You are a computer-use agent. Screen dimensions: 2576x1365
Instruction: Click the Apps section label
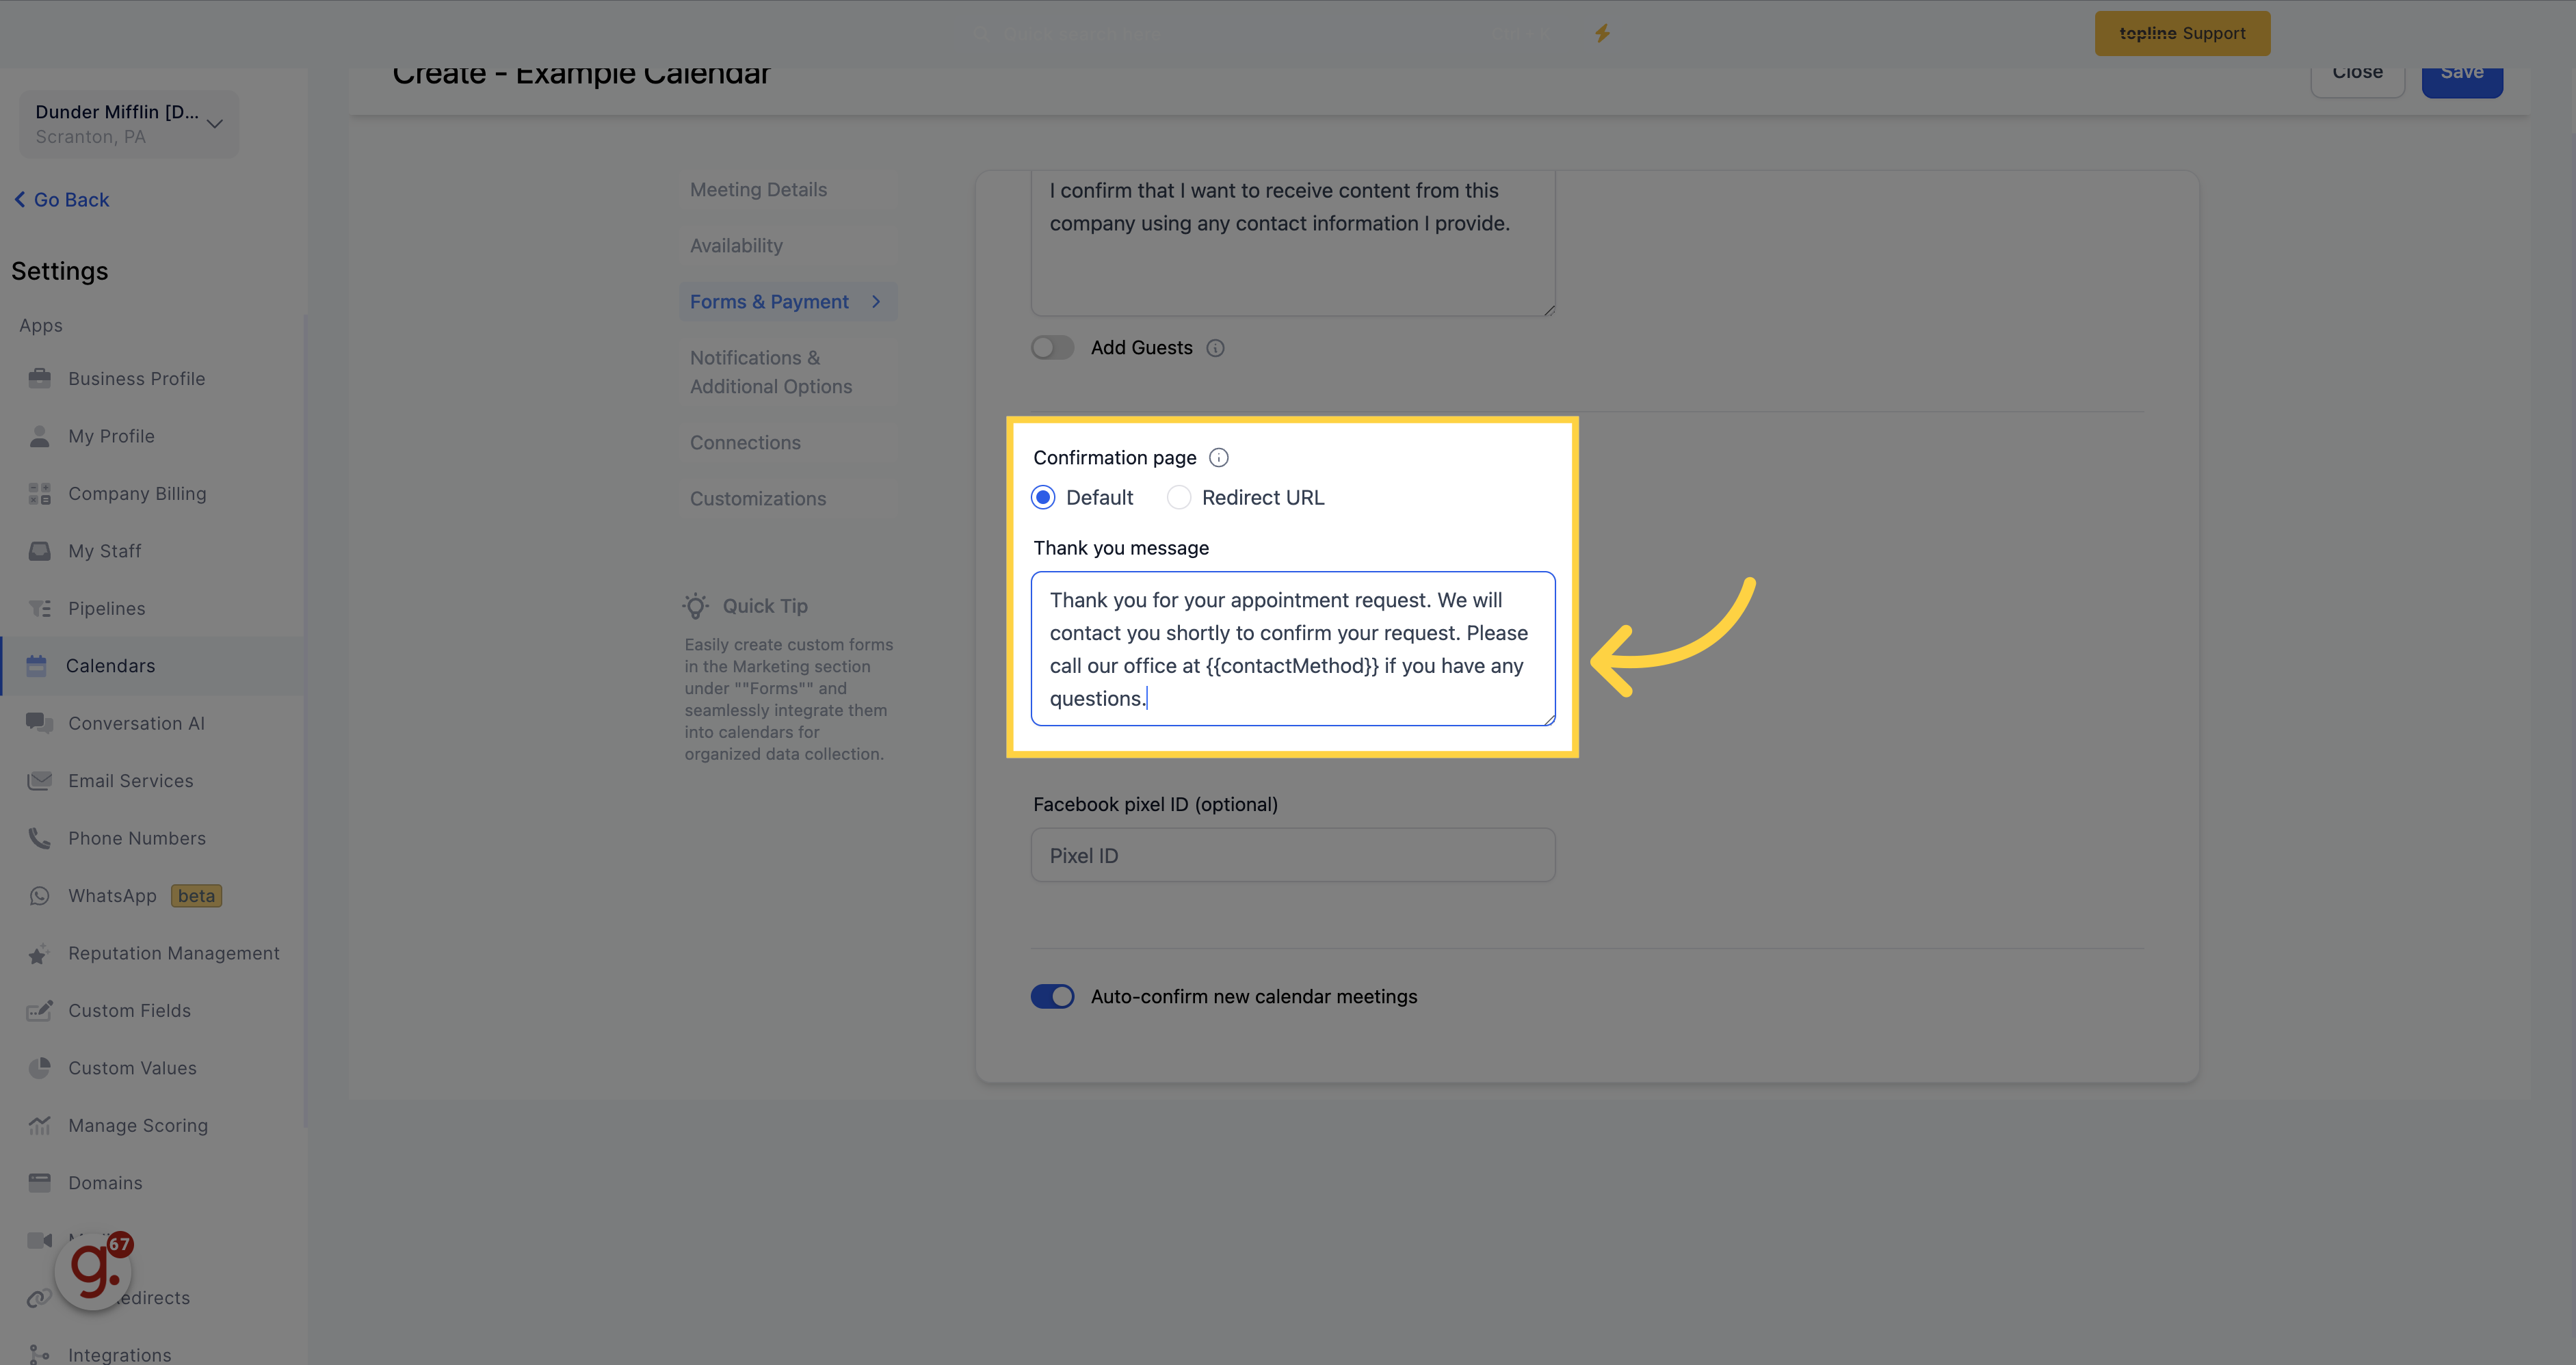tap(41, 326)
